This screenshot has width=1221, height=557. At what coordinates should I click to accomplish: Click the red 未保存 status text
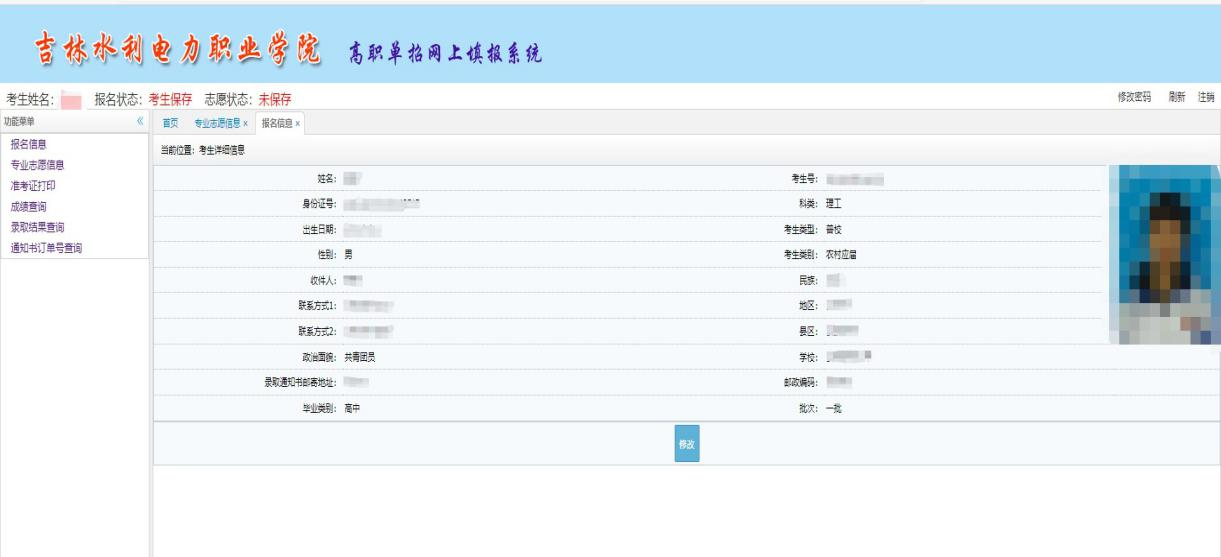point(265,98)
